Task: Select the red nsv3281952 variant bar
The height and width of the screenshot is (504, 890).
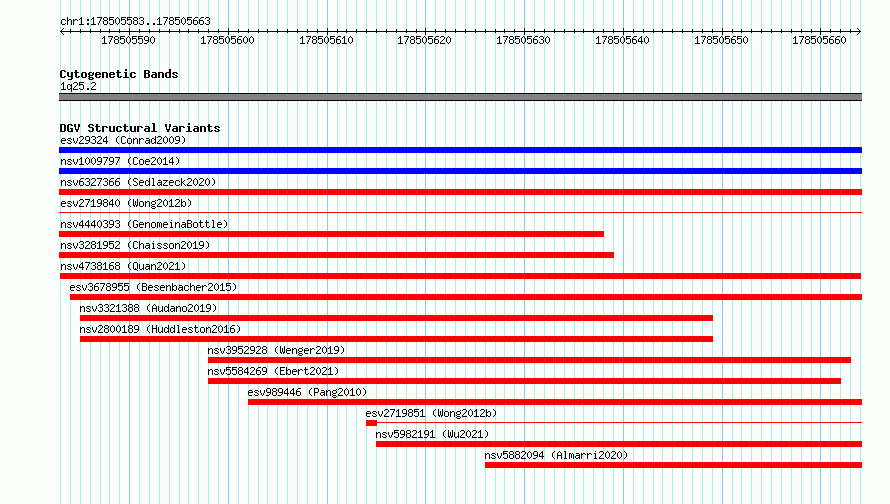Action: click(337, 255)
